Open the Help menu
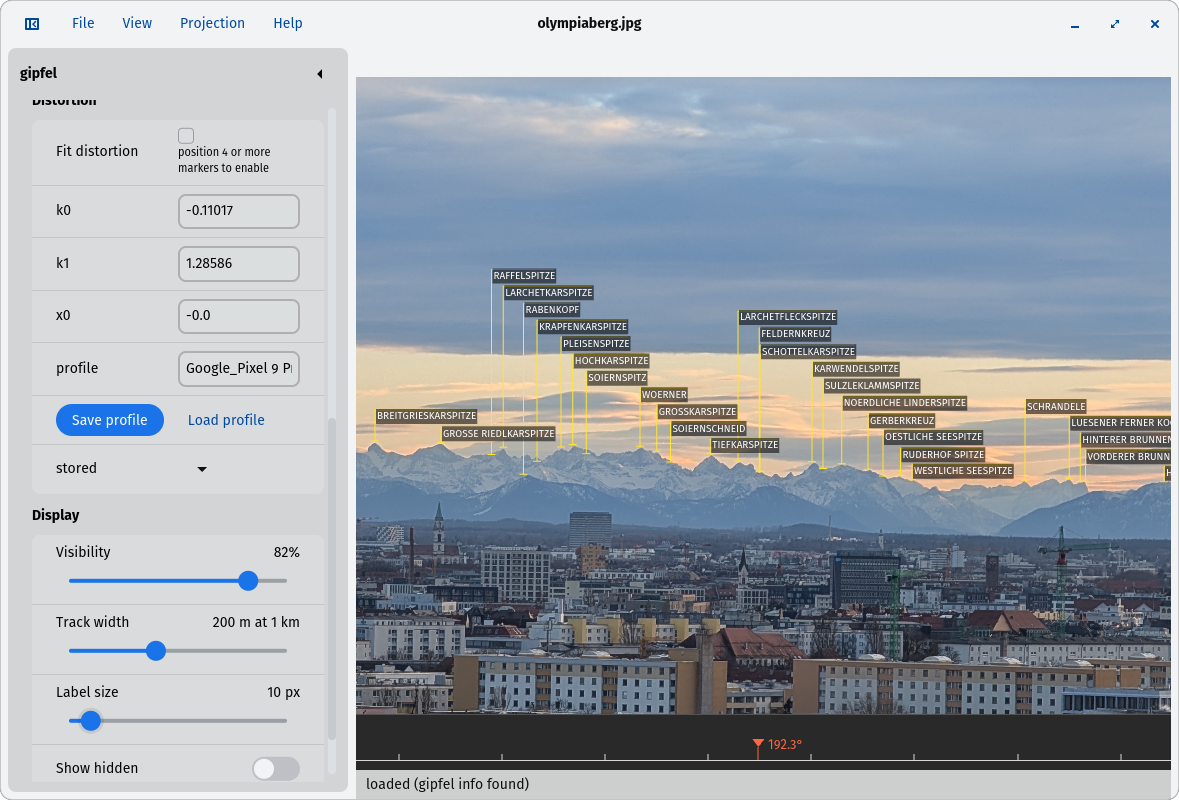Image resolution: width=1179 pixels, height=800 pixels. 287,23
